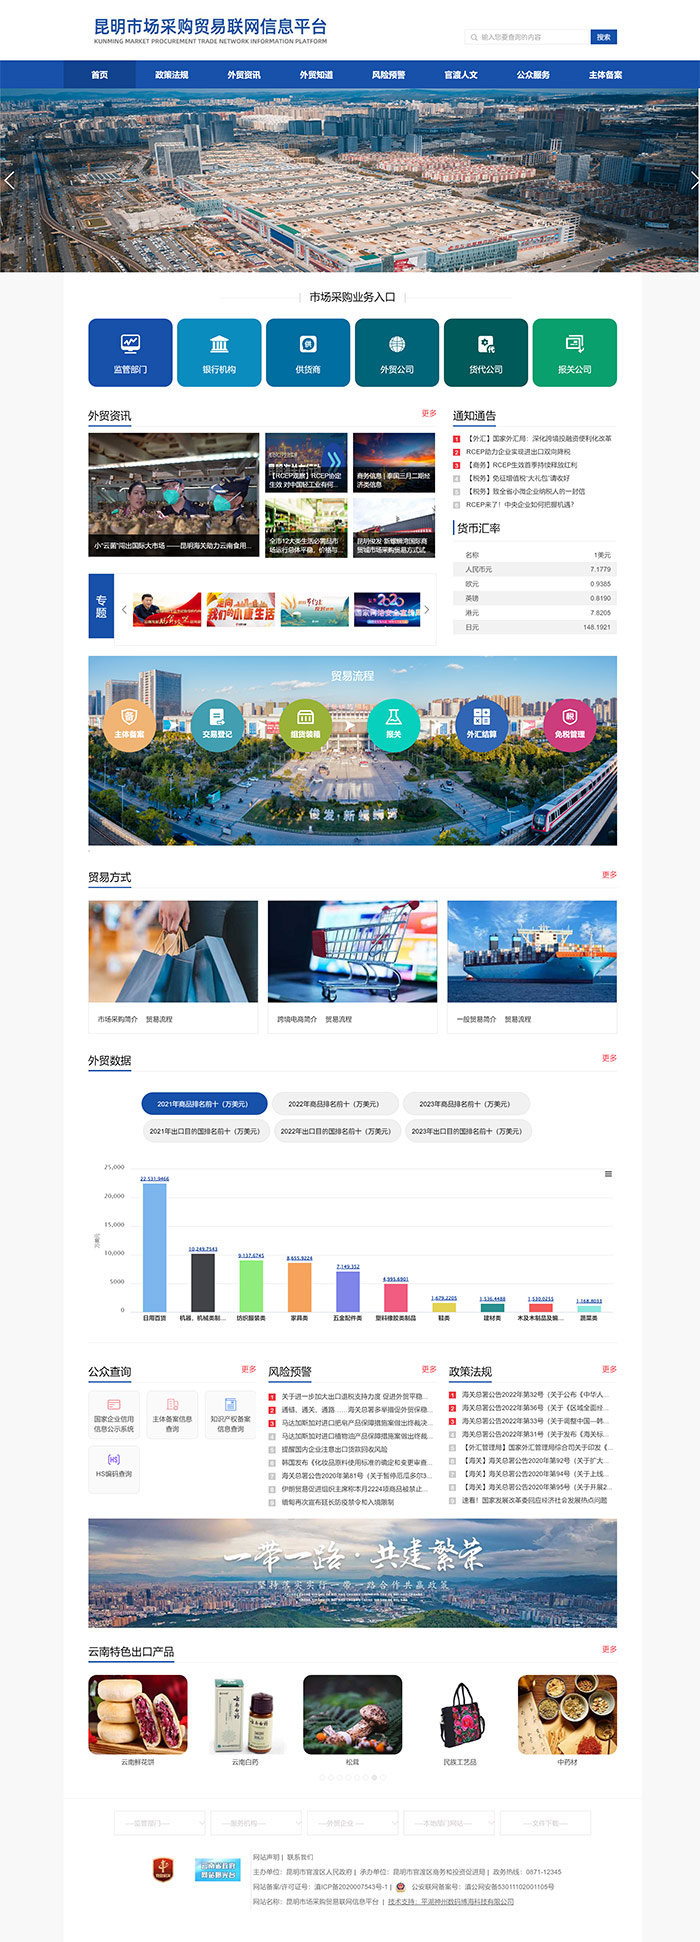This screenshot has width=700, height=1942.
Task: Open the 监管部门 business entry icon
Action: [x=130, y=352]
